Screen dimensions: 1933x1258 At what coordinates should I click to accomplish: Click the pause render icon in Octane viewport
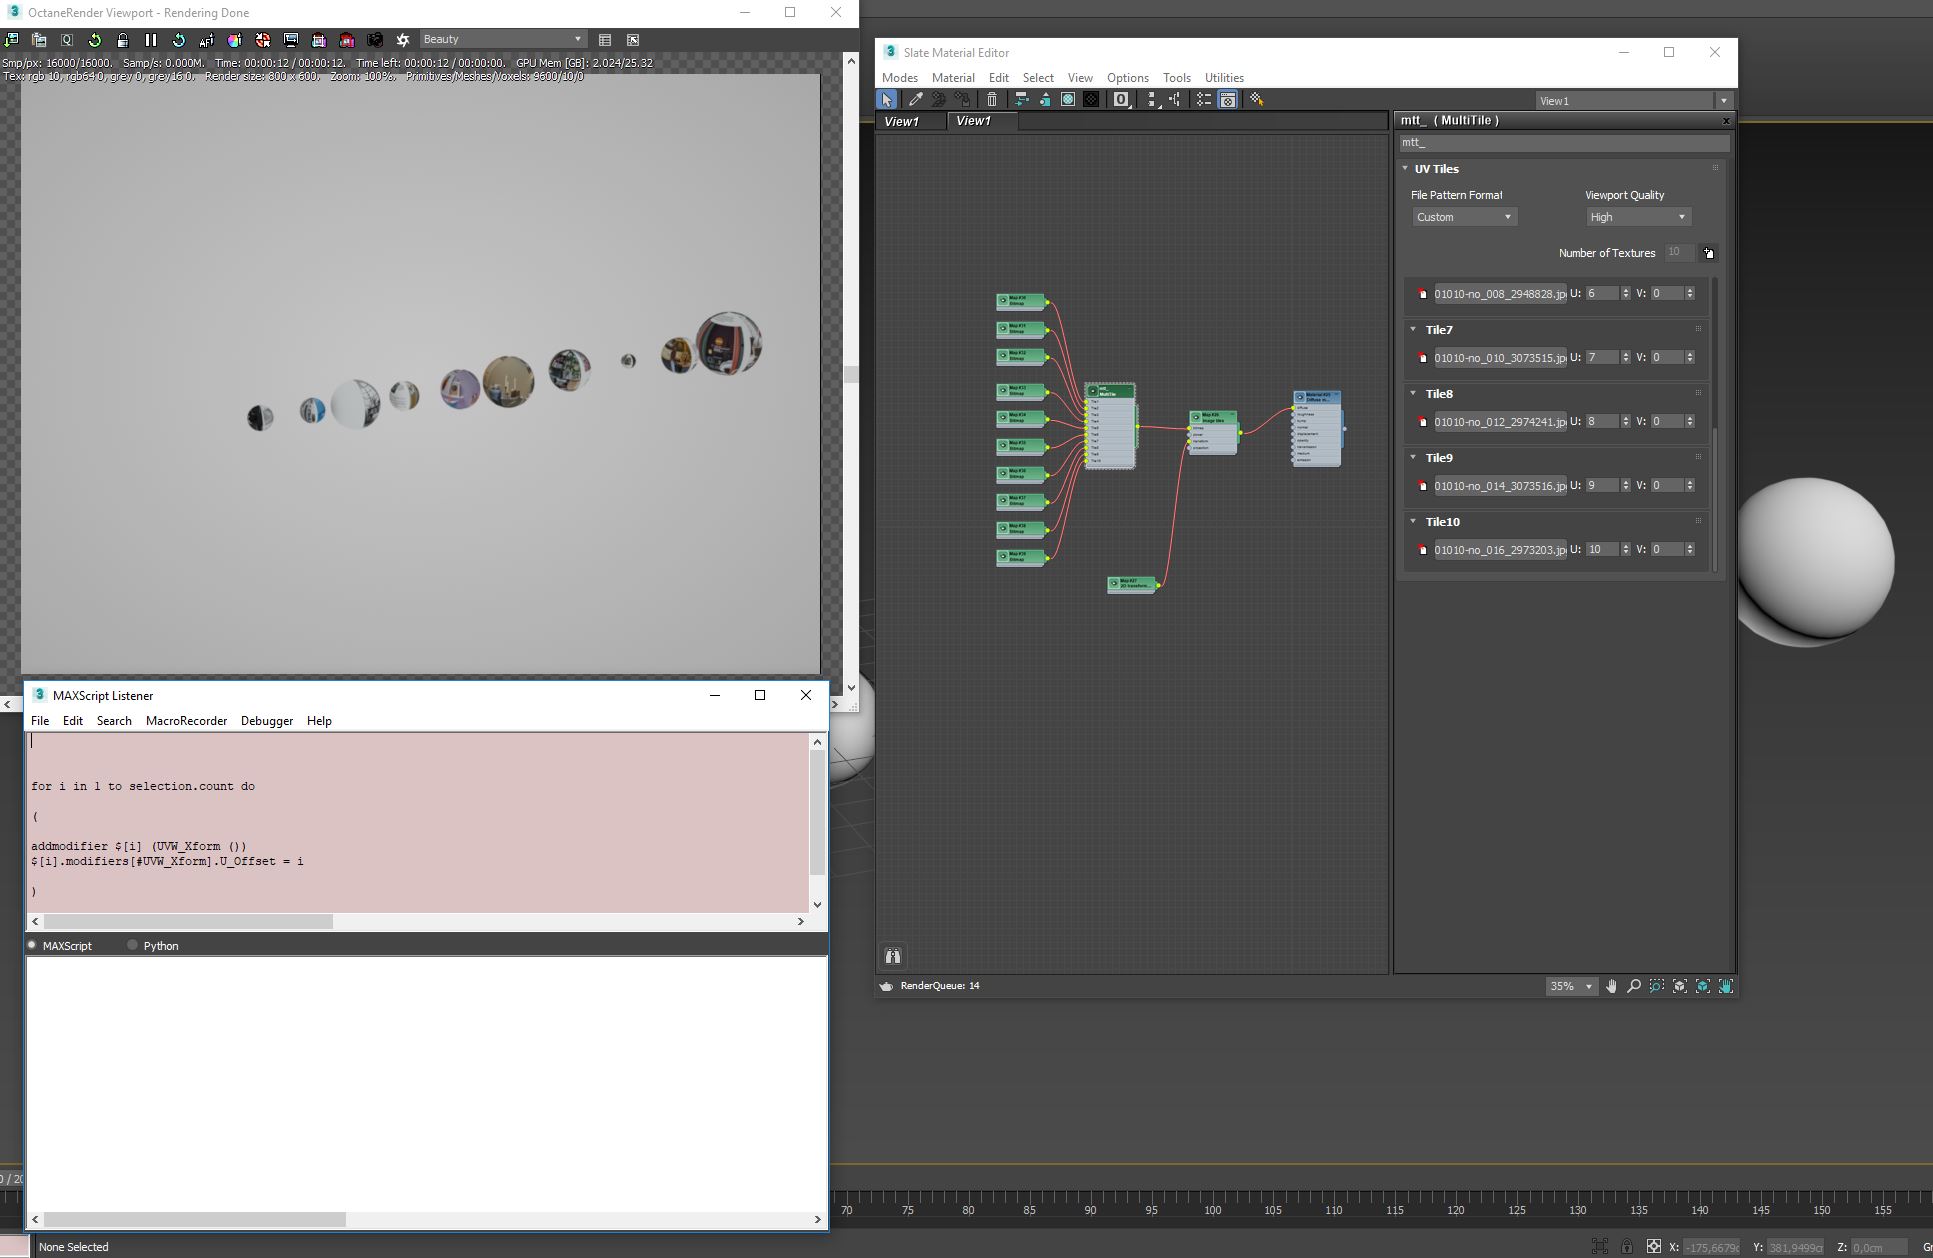pyautogui.click(x=151, y=40)
